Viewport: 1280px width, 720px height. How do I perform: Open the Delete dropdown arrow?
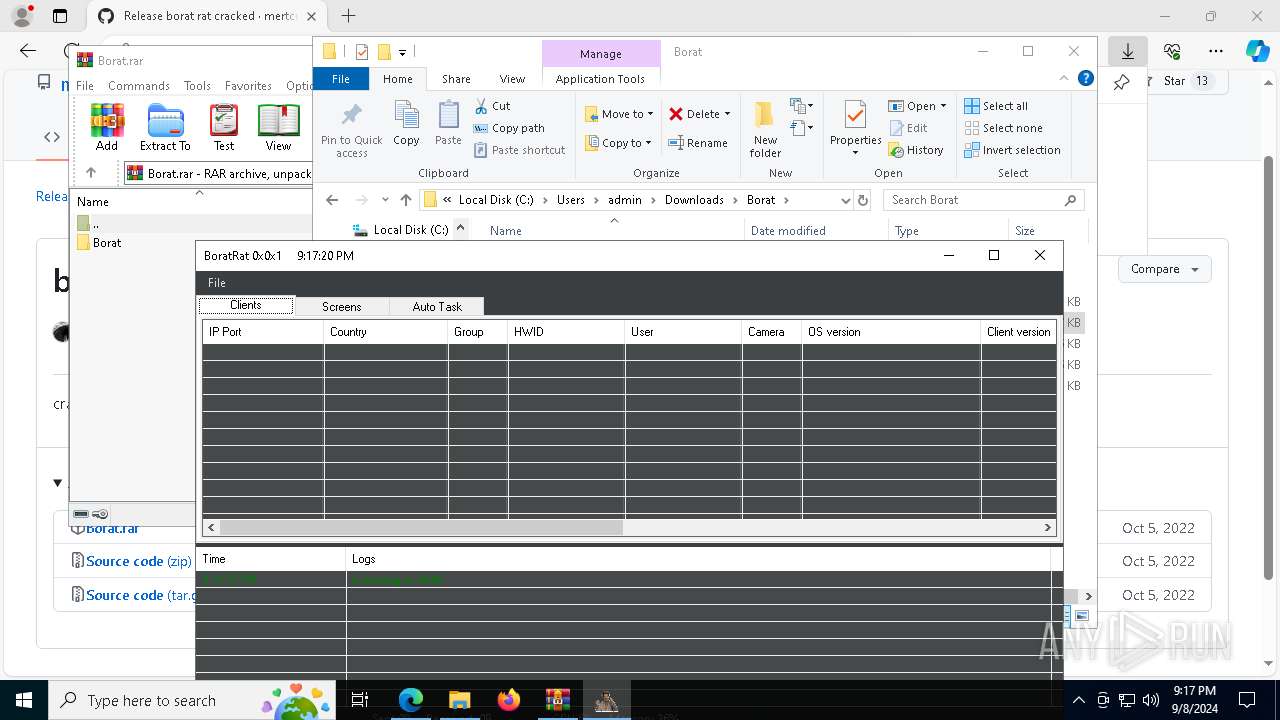tap(727, 114)
